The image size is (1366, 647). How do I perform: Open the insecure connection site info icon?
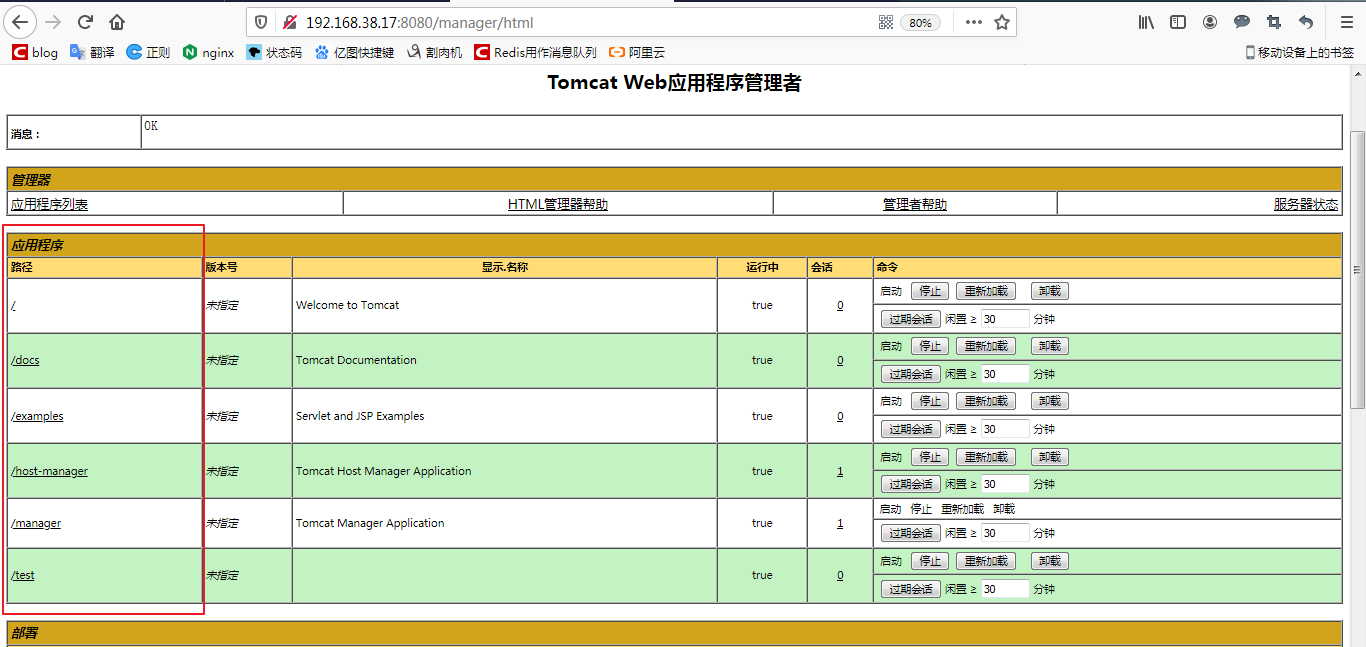pos(290,22)
